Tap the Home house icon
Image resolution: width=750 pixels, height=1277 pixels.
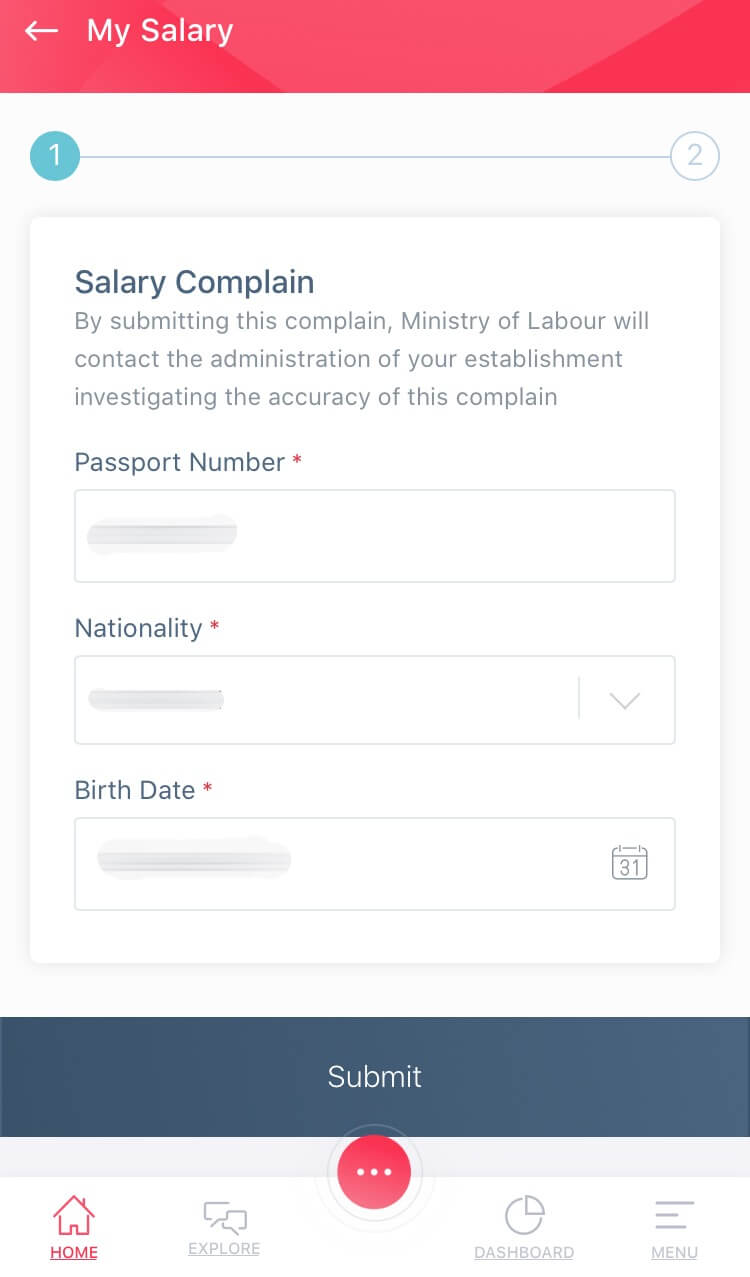click(74, 1215)
